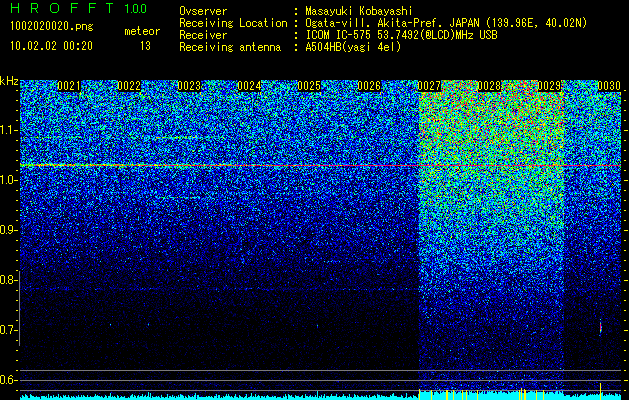The height and width of the screenshot is (400, 629).
Task: Click the 0.7 frequency axis label
Action: coord(7,330)
